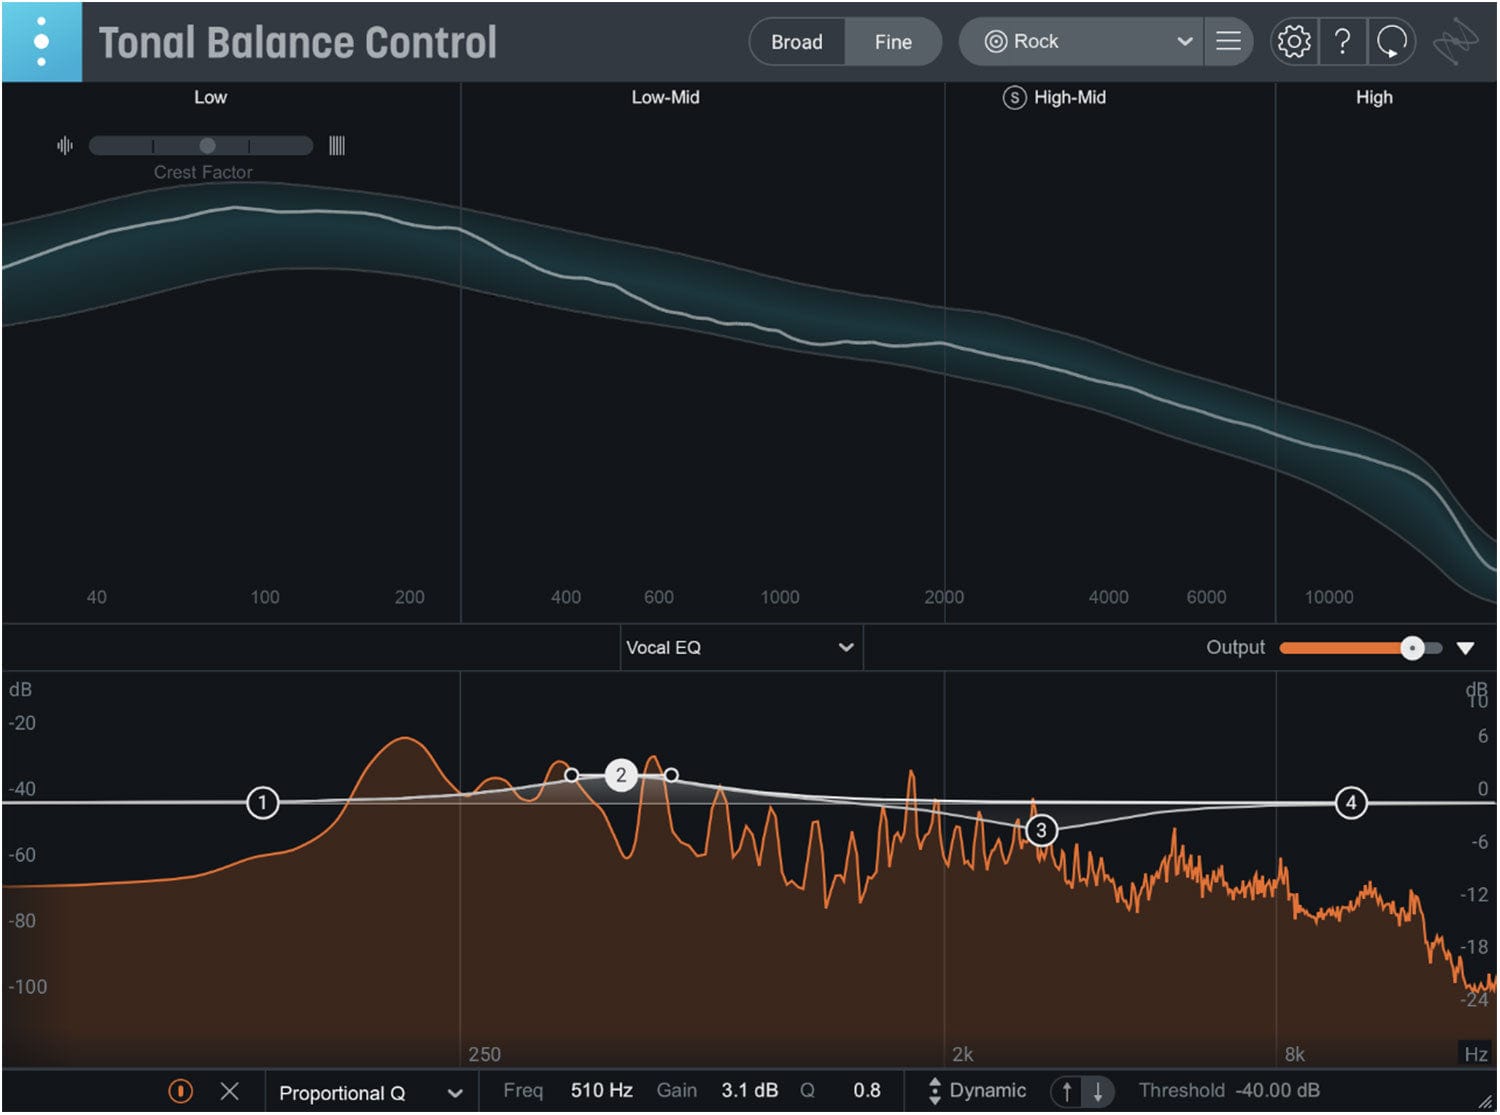Select EQ node 2
The width and height of the screenshot is (1500, 1115).
coord(621,775)
